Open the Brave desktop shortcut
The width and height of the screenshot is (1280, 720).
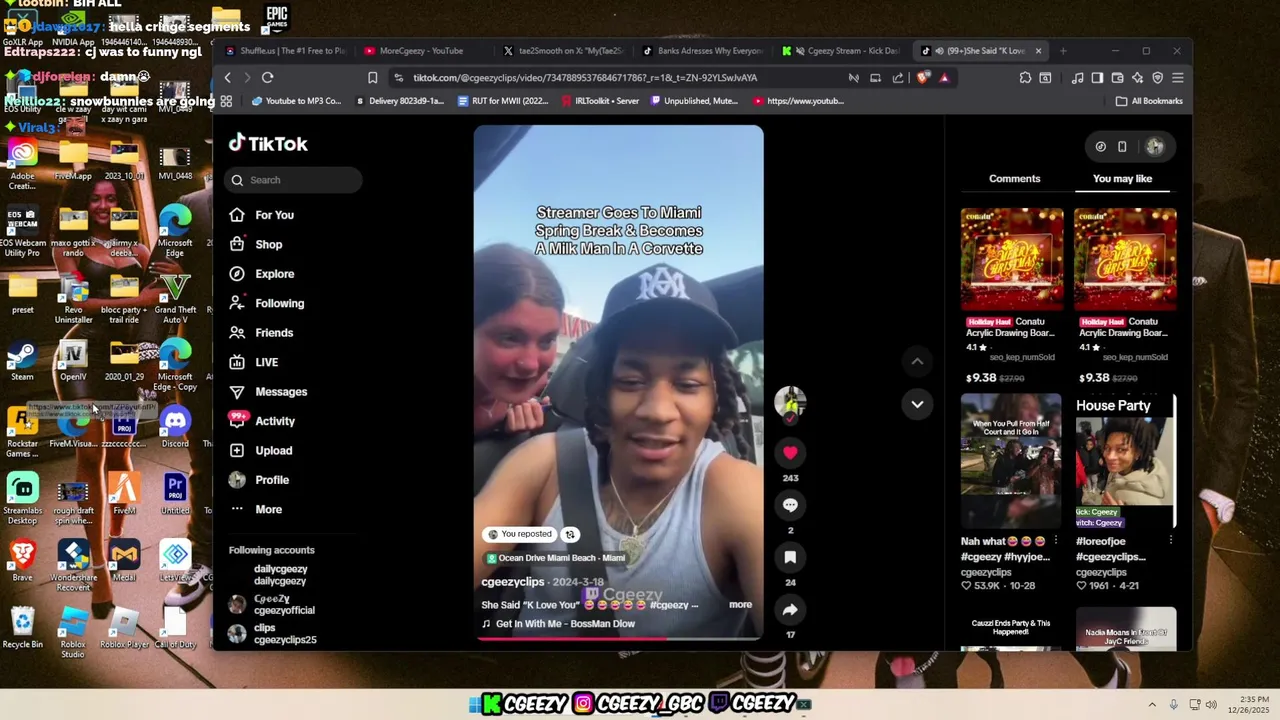(x=22, y=561)
